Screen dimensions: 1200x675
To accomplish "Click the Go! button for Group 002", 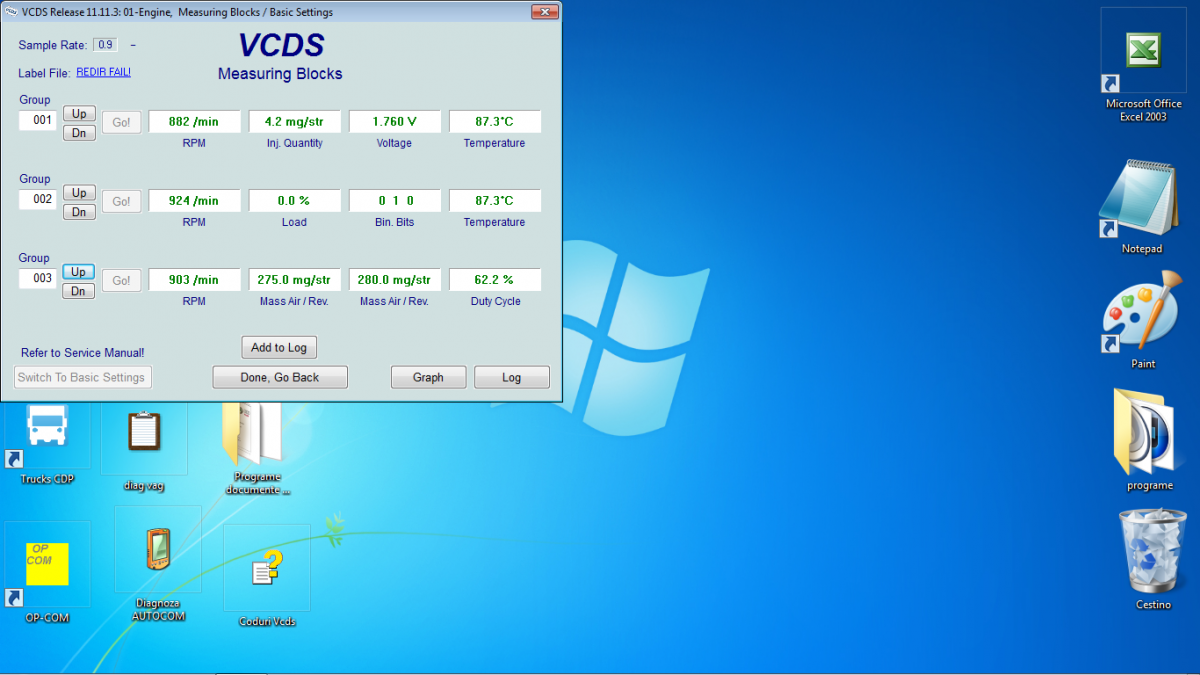I will 121,202.
